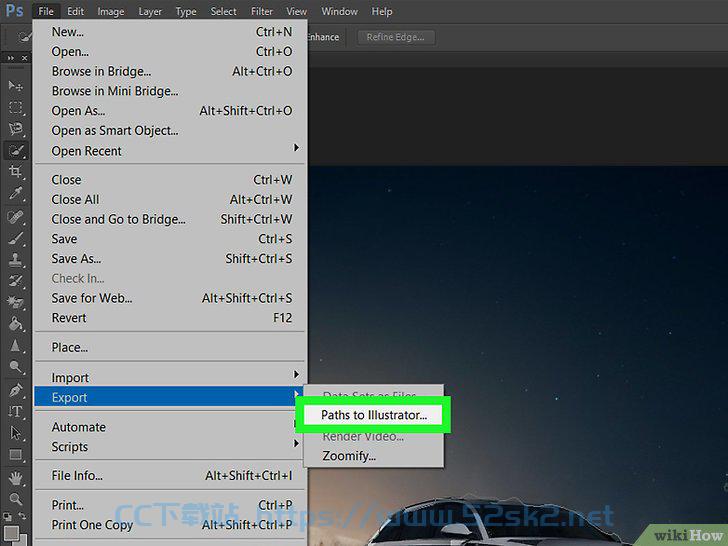Open the Image menu

(110, 11)
